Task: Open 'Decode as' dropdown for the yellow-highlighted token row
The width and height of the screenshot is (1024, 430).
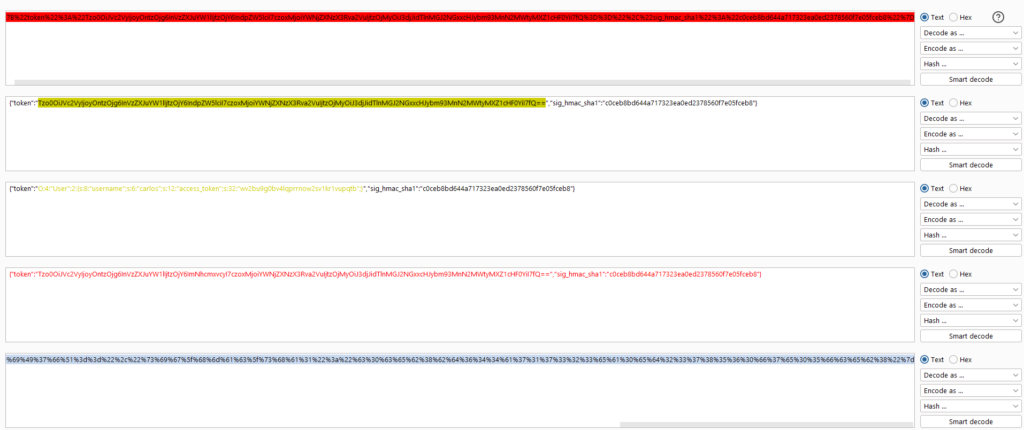Action: click(x=970, y=118)
